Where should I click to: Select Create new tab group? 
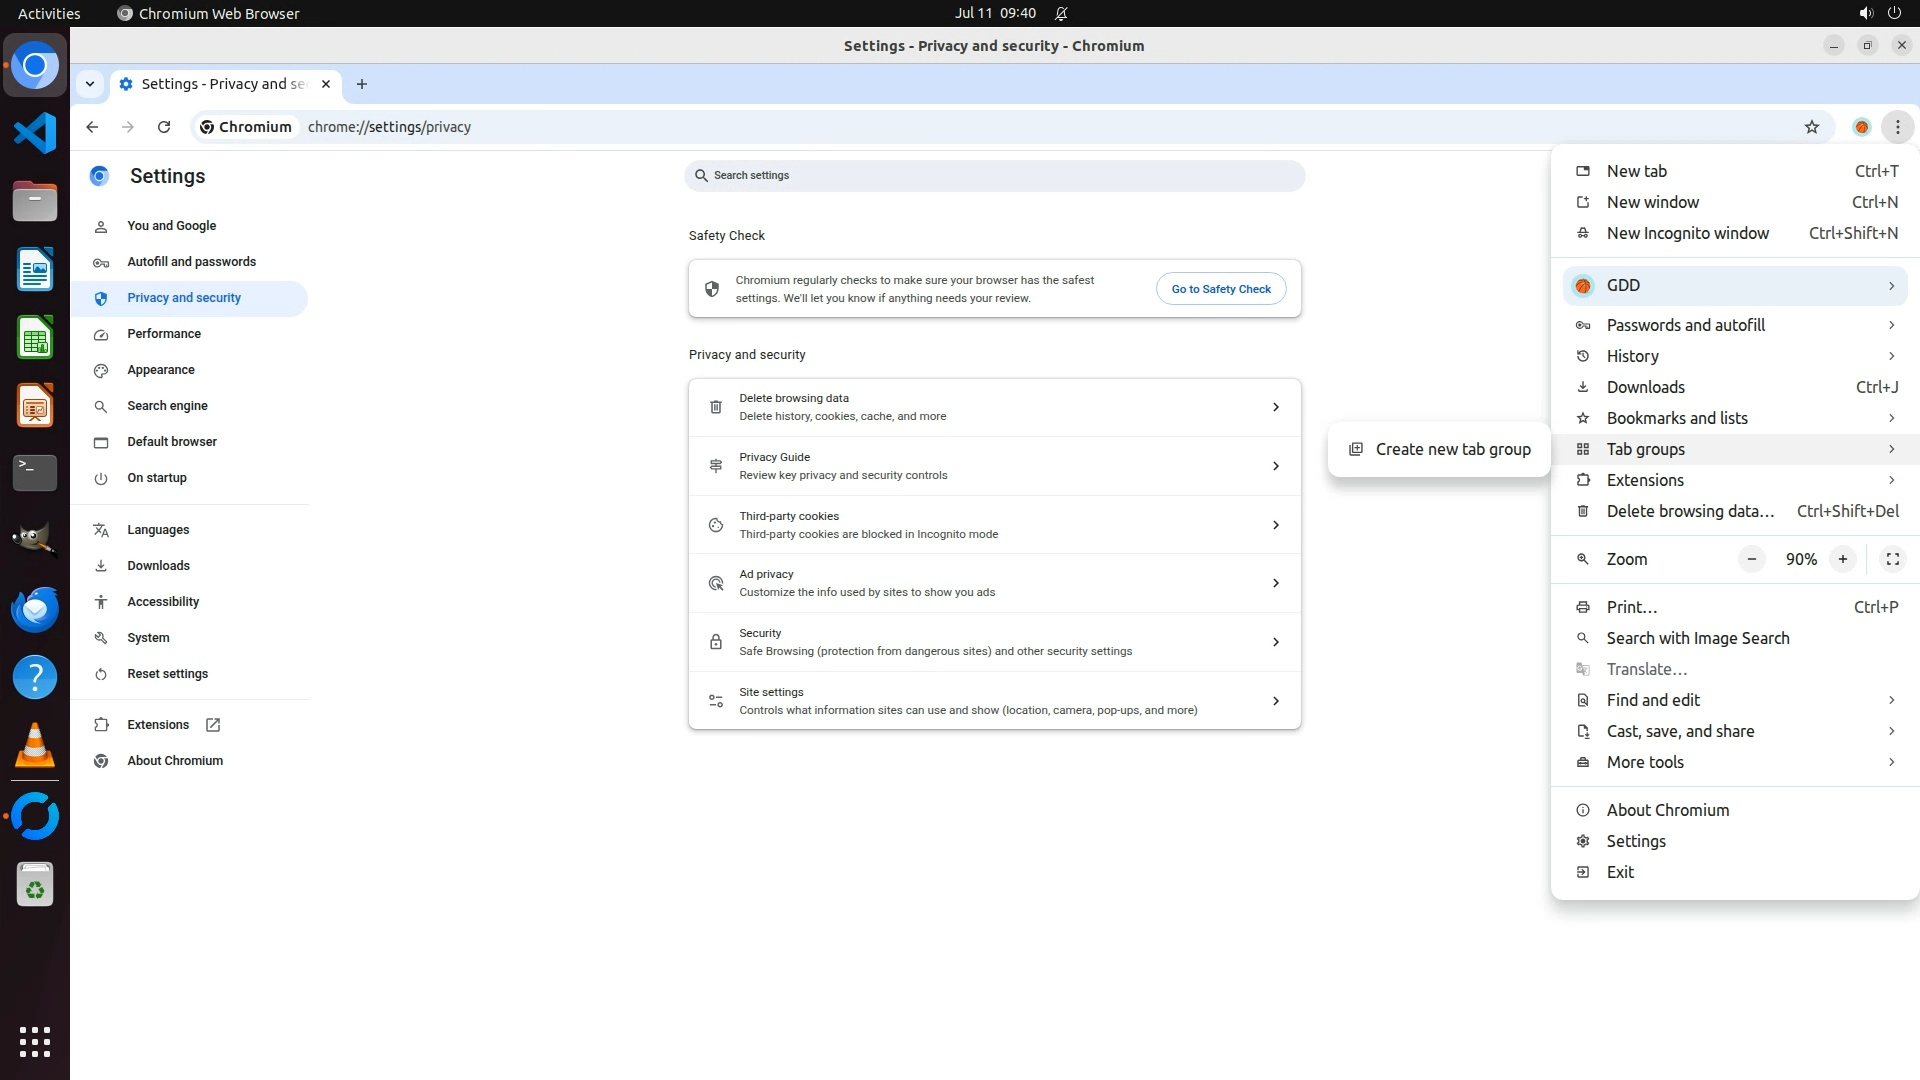tap(1440, 449)
